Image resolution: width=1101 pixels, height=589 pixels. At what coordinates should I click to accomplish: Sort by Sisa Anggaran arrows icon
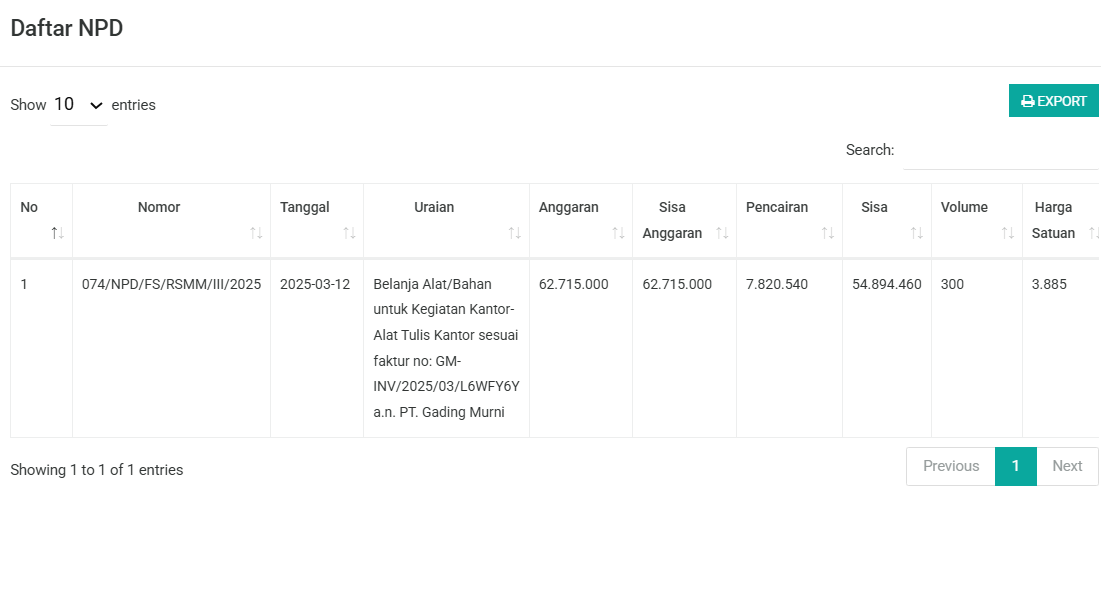[x=722, y=233]
